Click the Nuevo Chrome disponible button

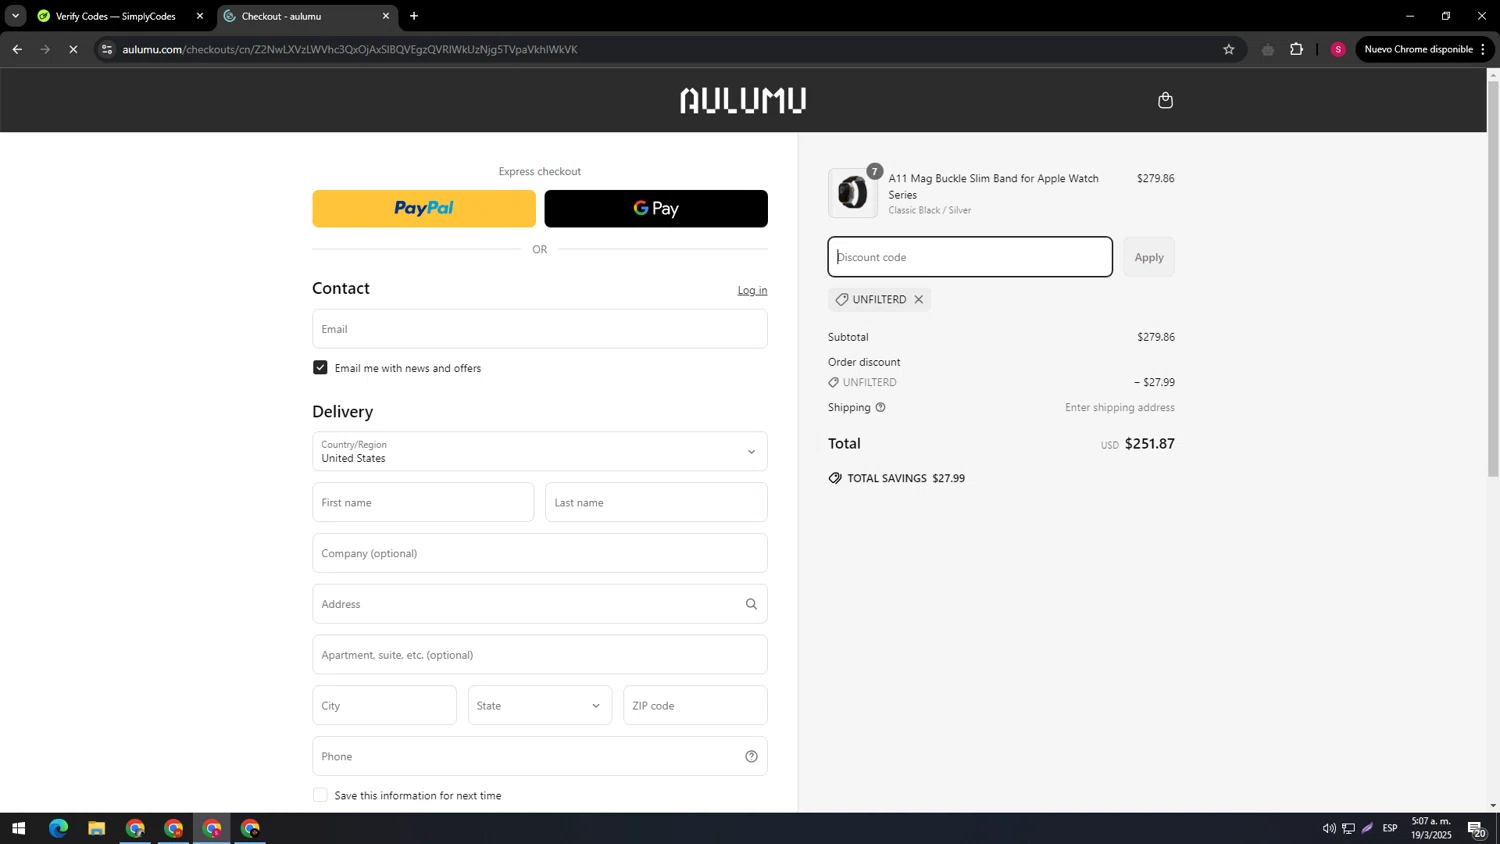pyautogui.click(x=1424, y=49)
